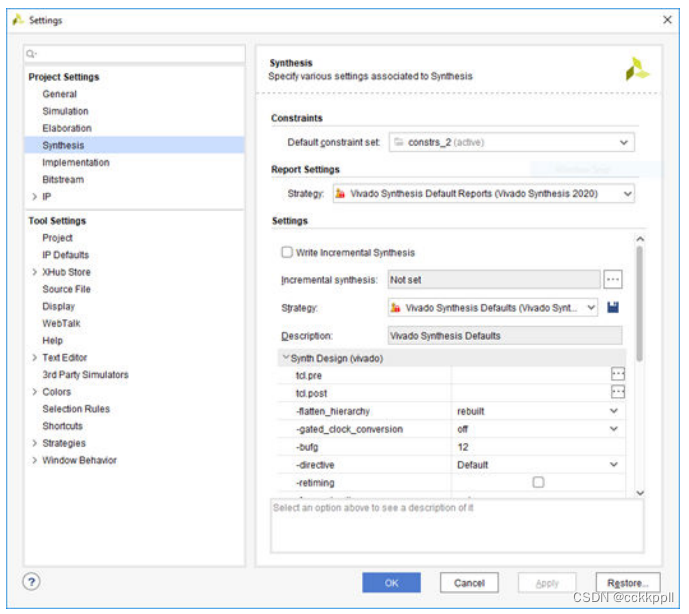Enable Write Incremental Synthesis checkbox

point(286,252)
